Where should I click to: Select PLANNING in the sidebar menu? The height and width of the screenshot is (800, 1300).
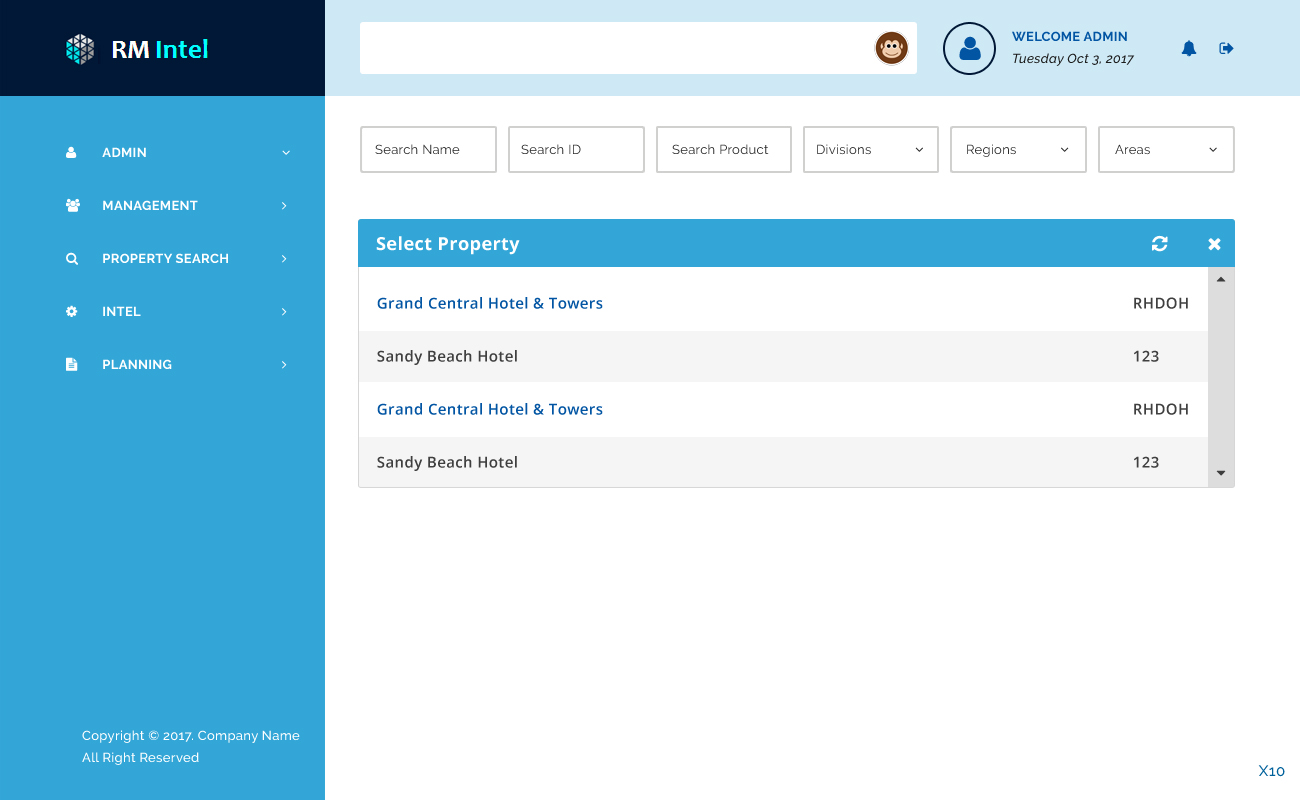(x=137, y=364)
